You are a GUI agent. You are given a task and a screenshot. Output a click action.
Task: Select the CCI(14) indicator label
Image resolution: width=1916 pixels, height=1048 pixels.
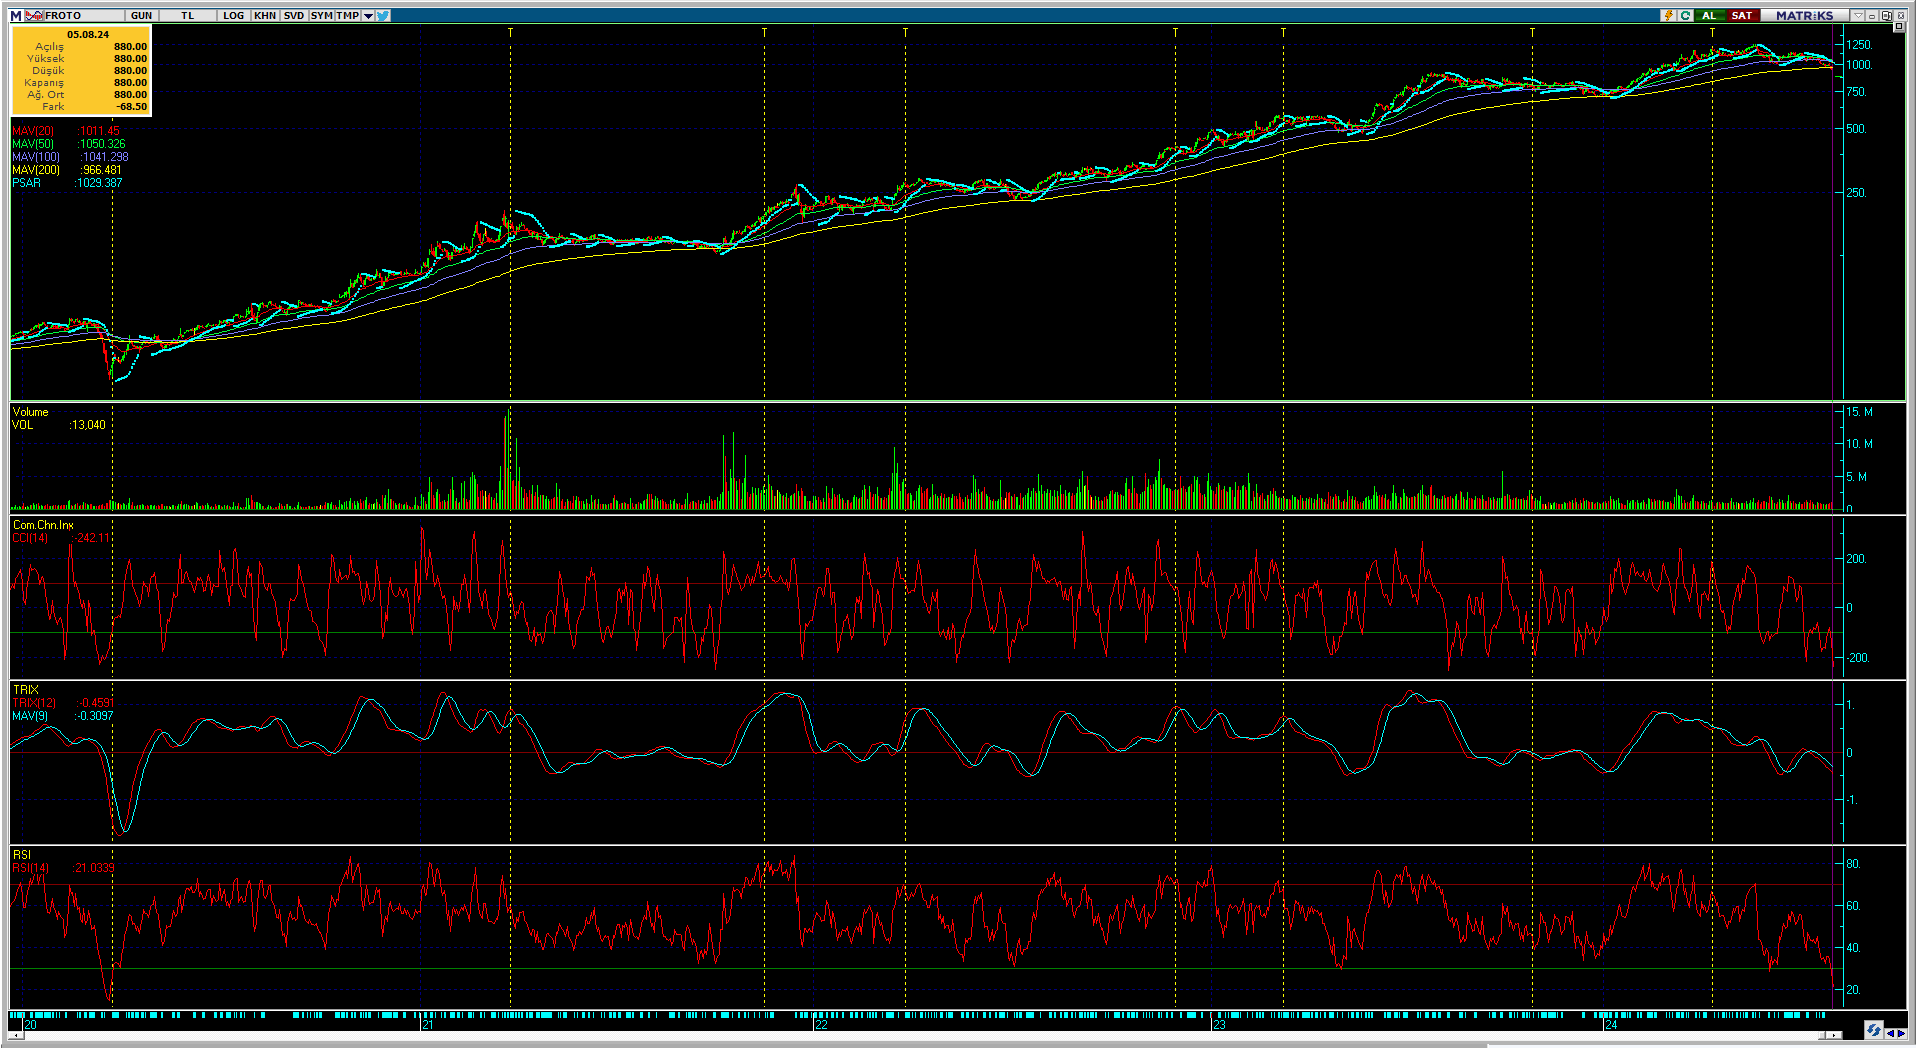30,538
